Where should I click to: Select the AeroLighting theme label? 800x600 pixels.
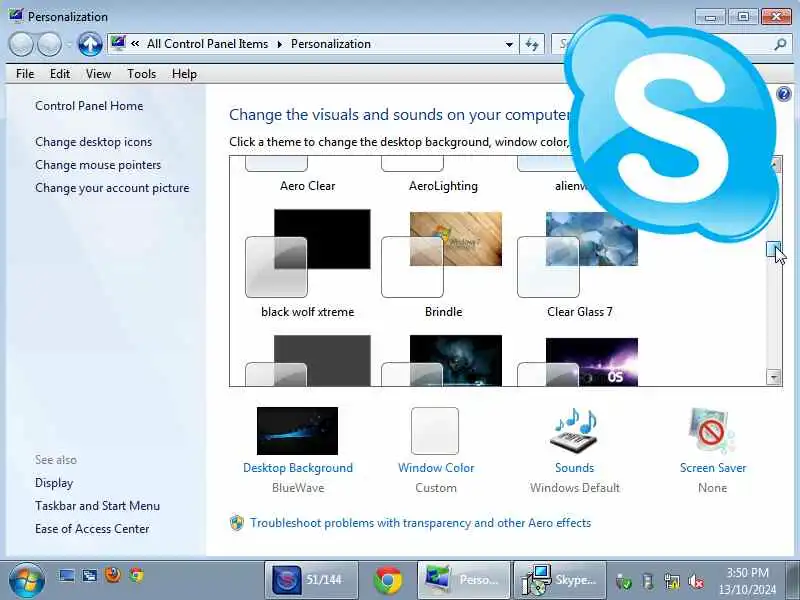[443, 186]
